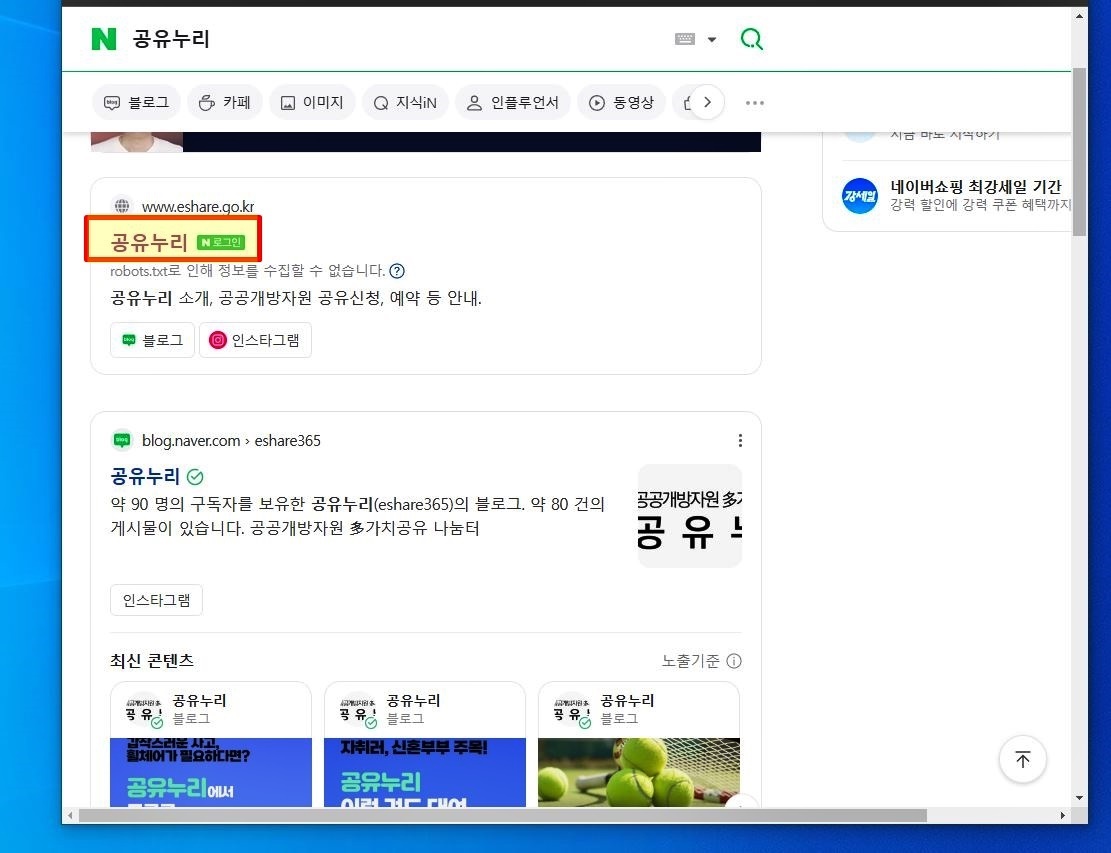Click the Naver N logo
This screenshot has width=1111, height=853.
pos(104,39)
